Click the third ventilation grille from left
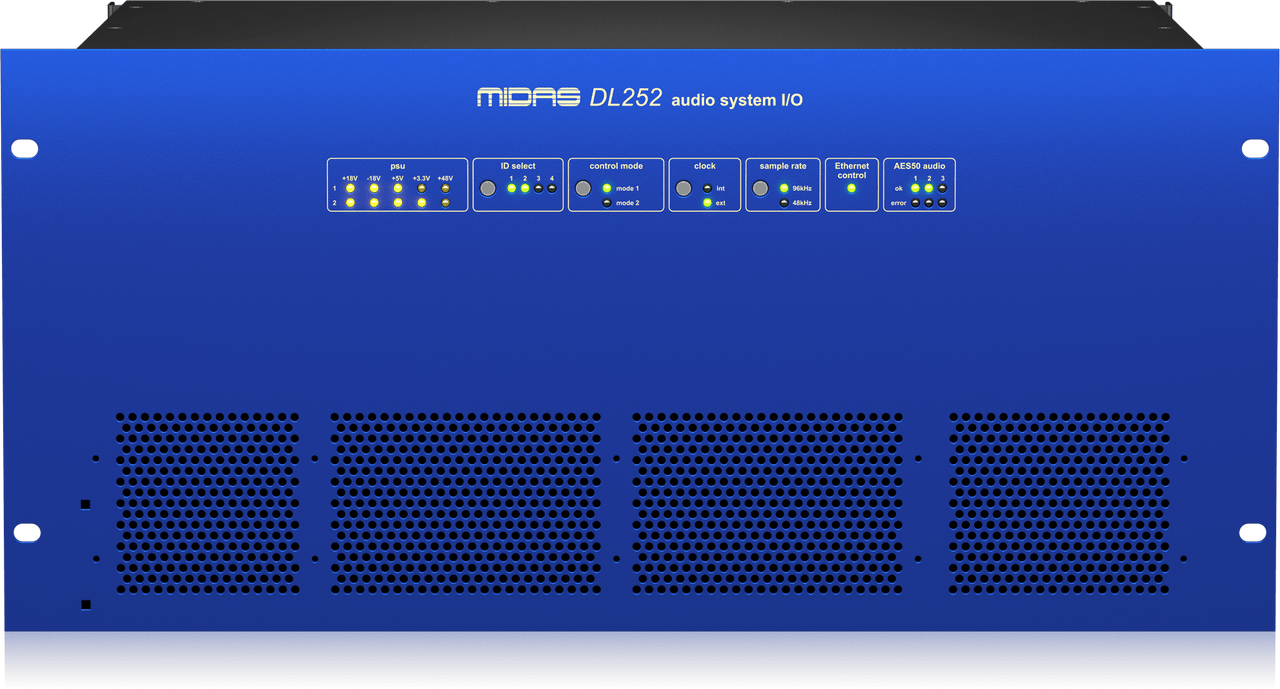 pyautogui.click(x=768, y=503)
